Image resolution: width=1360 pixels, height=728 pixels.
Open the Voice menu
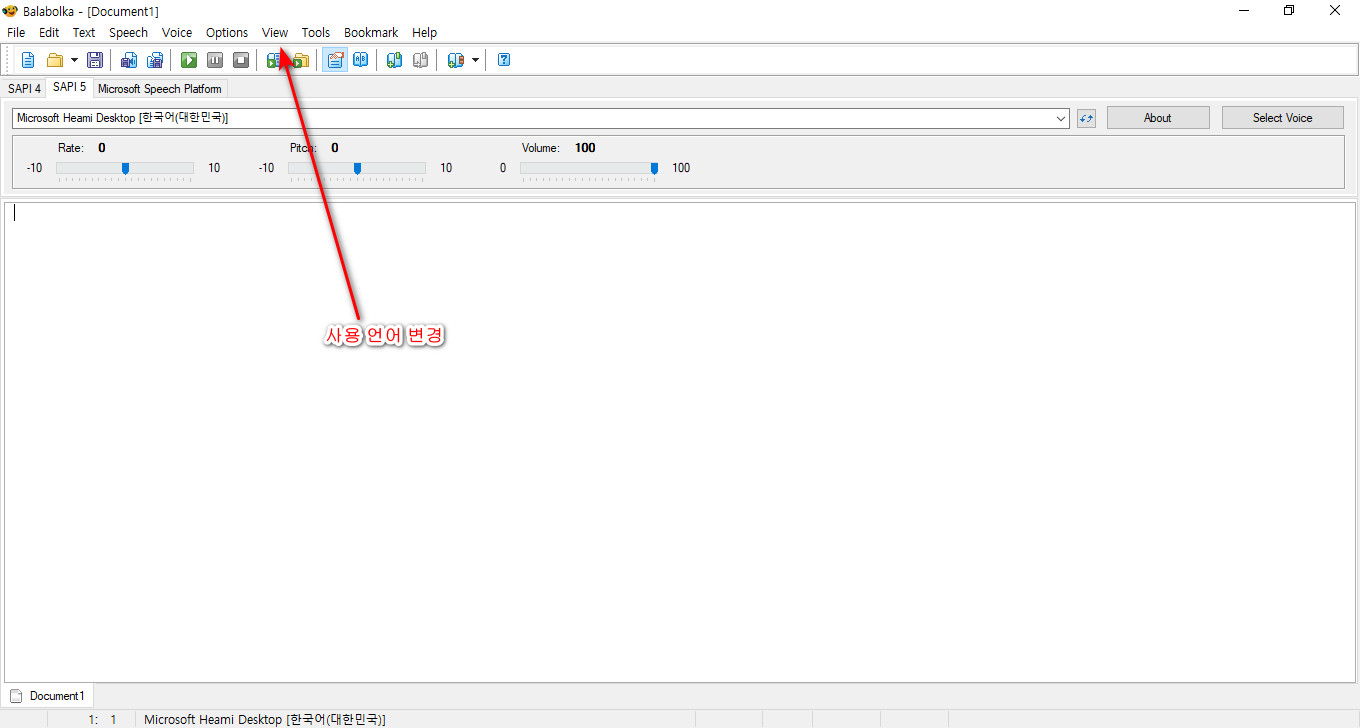(x=177, y=32)
